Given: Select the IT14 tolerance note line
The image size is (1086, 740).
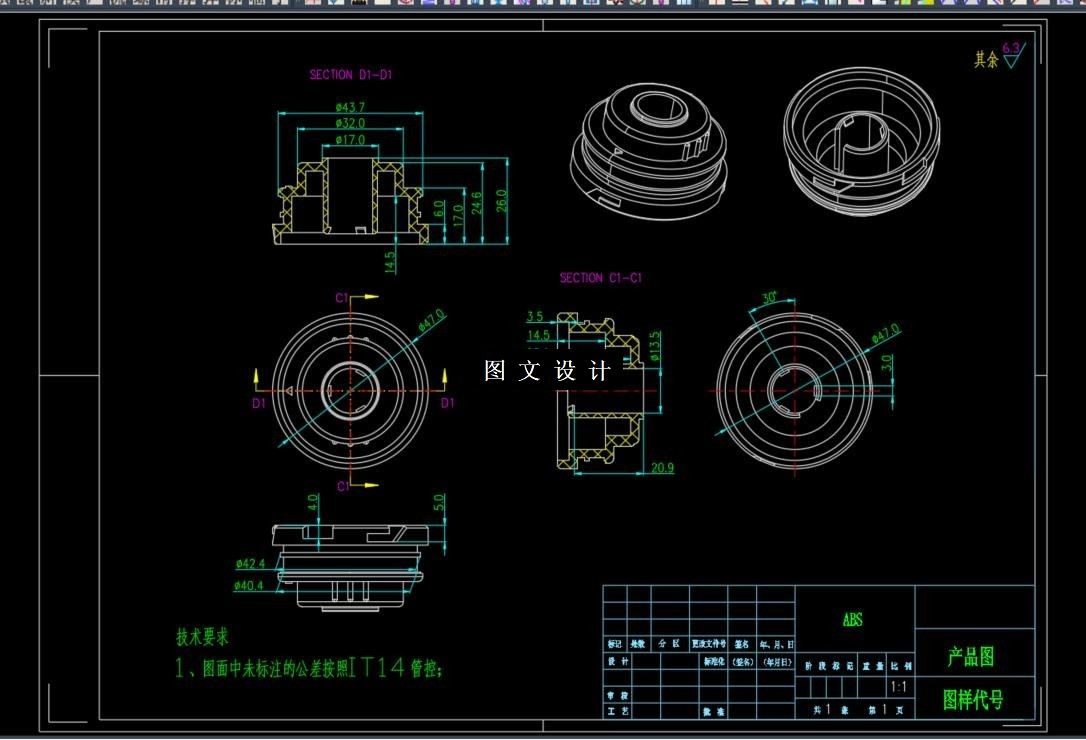Looking at the screenshot, I should pyautogui.click(x=309, y=668).
